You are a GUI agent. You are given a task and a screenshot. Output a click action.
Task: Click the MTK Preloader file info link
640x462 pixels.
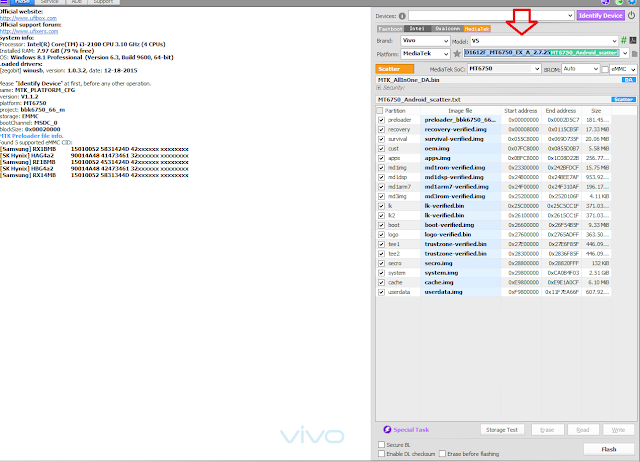[x=31, y=135]
